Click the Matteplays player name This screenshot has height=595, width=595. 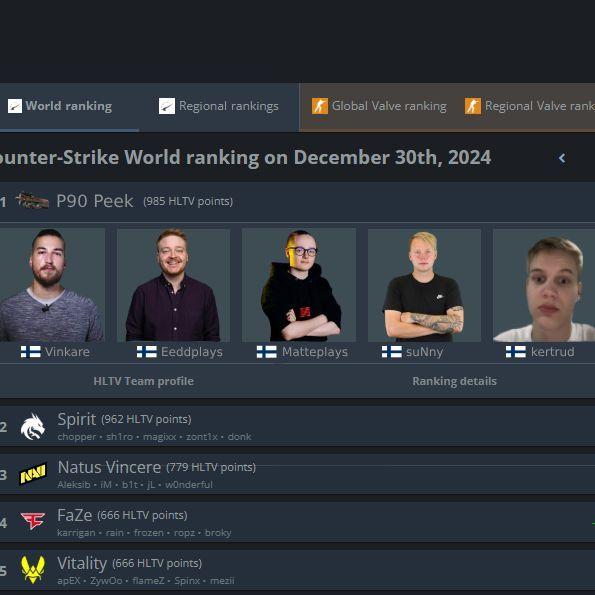[315, 352]
